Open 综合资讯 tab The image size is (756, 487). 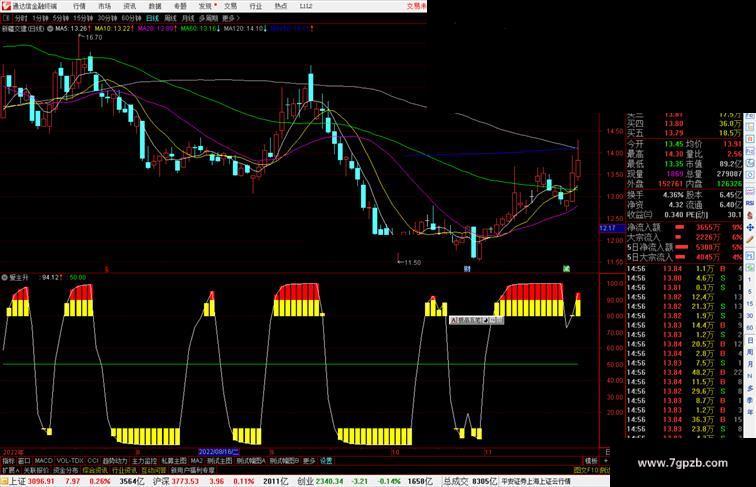95,470
